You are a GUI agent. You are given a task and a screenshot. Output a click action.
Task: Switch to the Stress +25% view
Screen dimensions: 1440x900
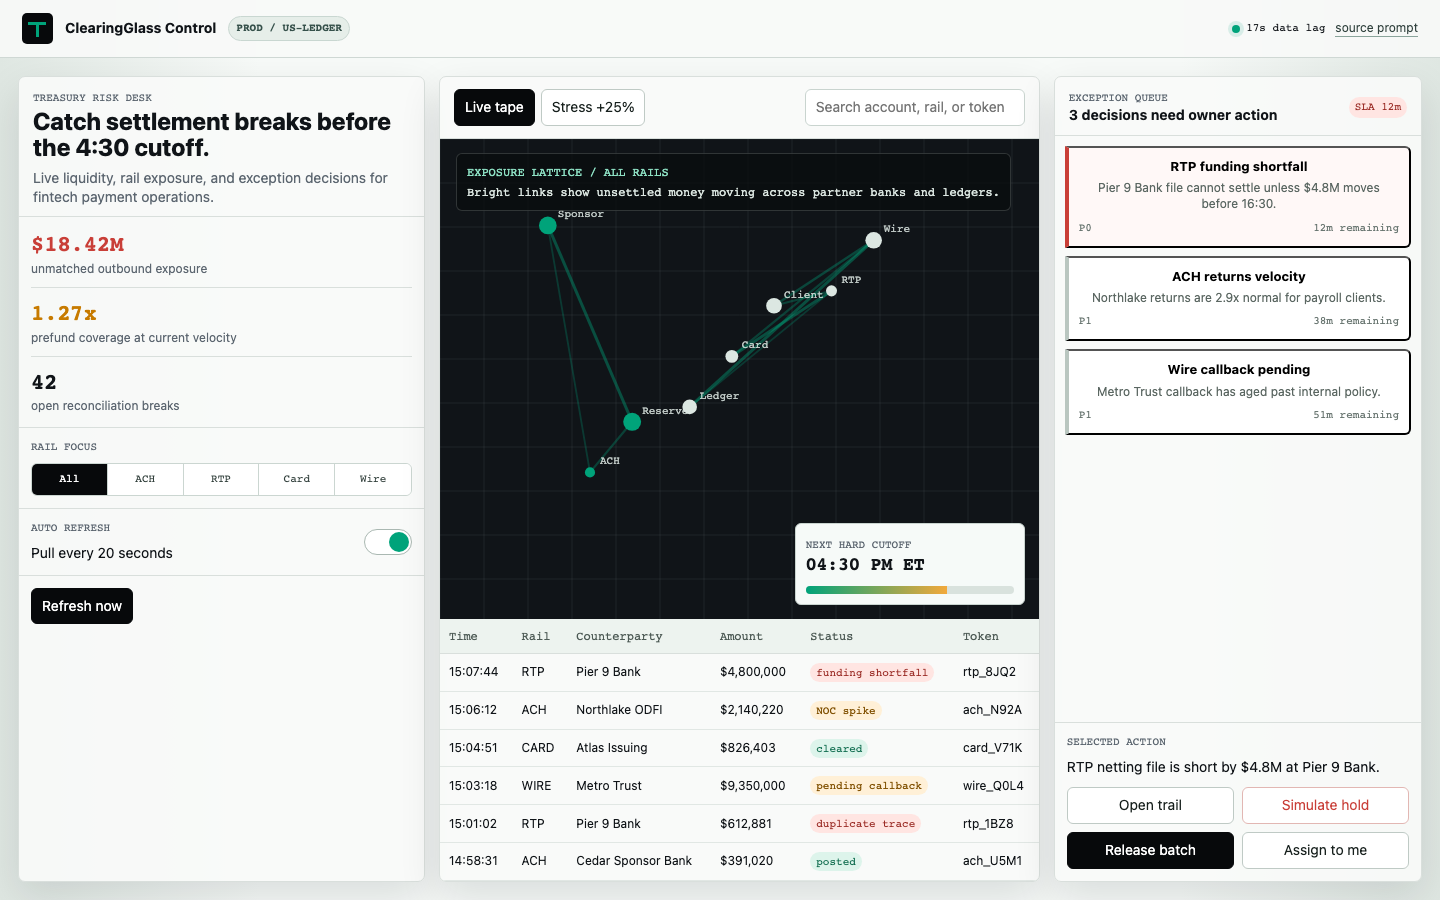tap(593, 108)
